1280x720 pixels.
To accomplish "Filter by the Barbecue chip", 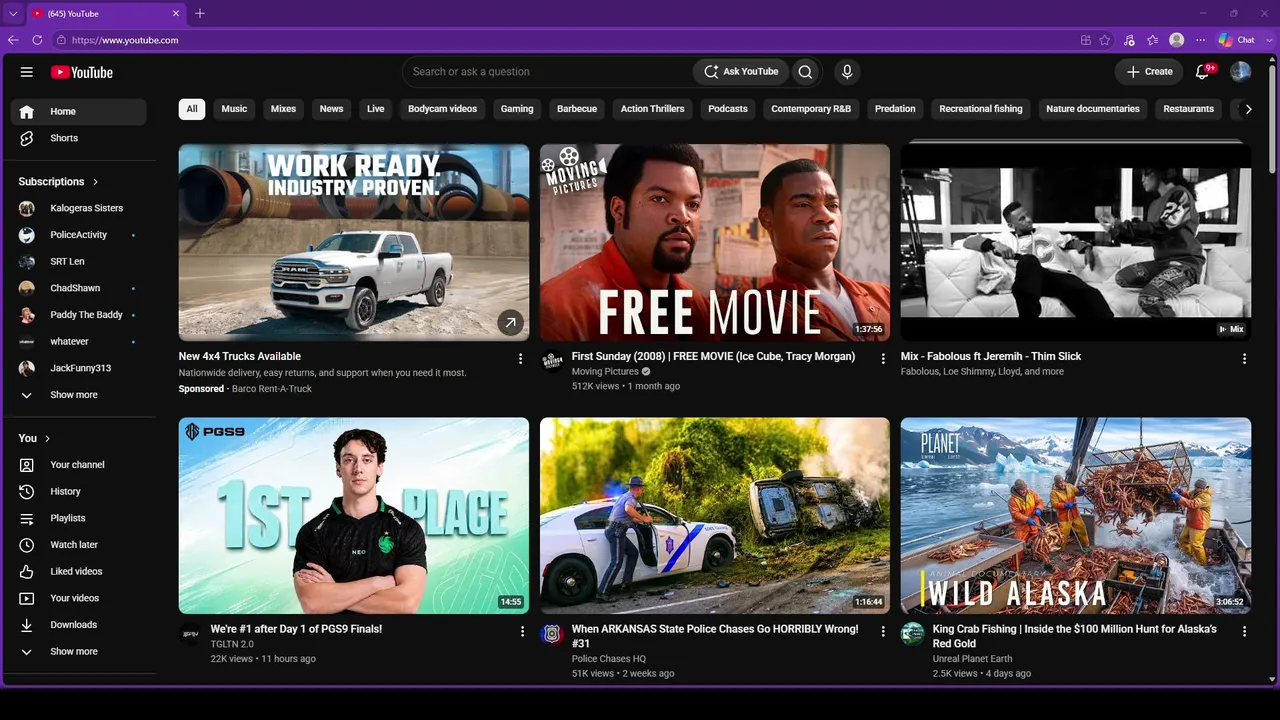I will pos(577,109).
